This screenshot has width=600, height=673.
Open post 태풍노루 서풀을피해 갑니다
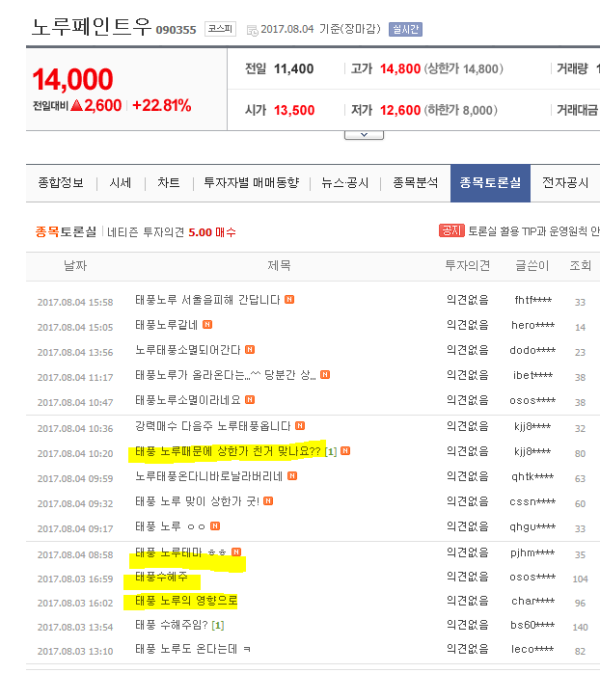pyautogui.click(x=207, y=300)
